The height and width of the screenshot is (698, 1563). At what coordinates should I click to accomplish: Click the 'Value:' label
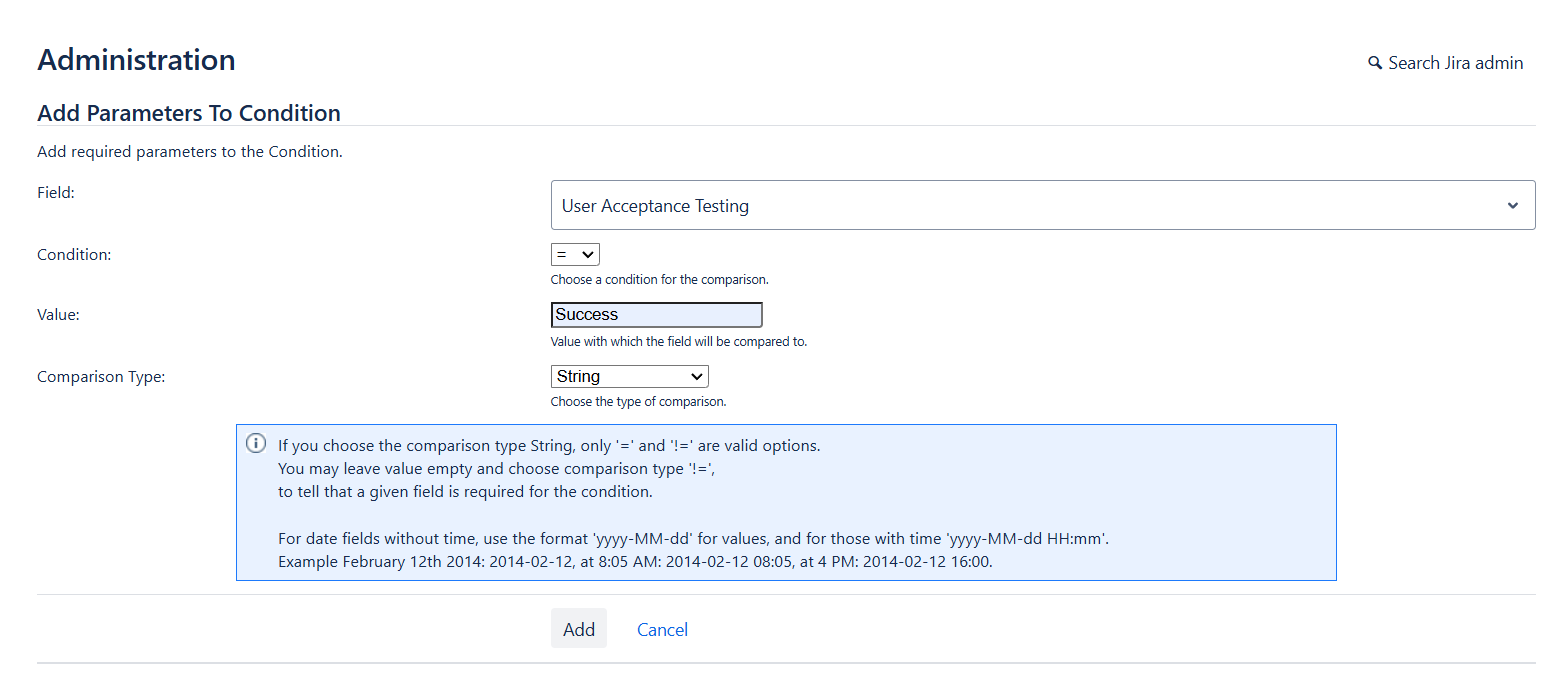click(x=58, y=314)
